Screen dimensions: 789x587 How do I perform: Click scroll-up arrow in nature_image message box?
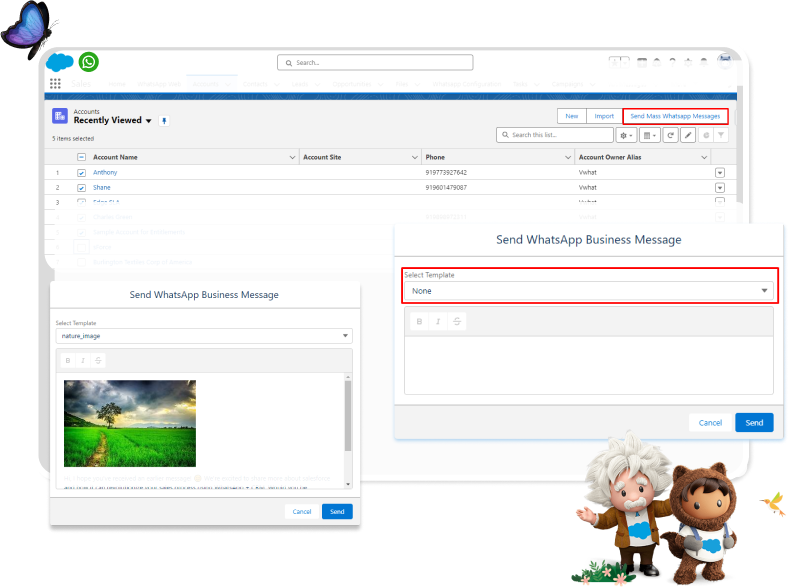[x=348, y=377]
